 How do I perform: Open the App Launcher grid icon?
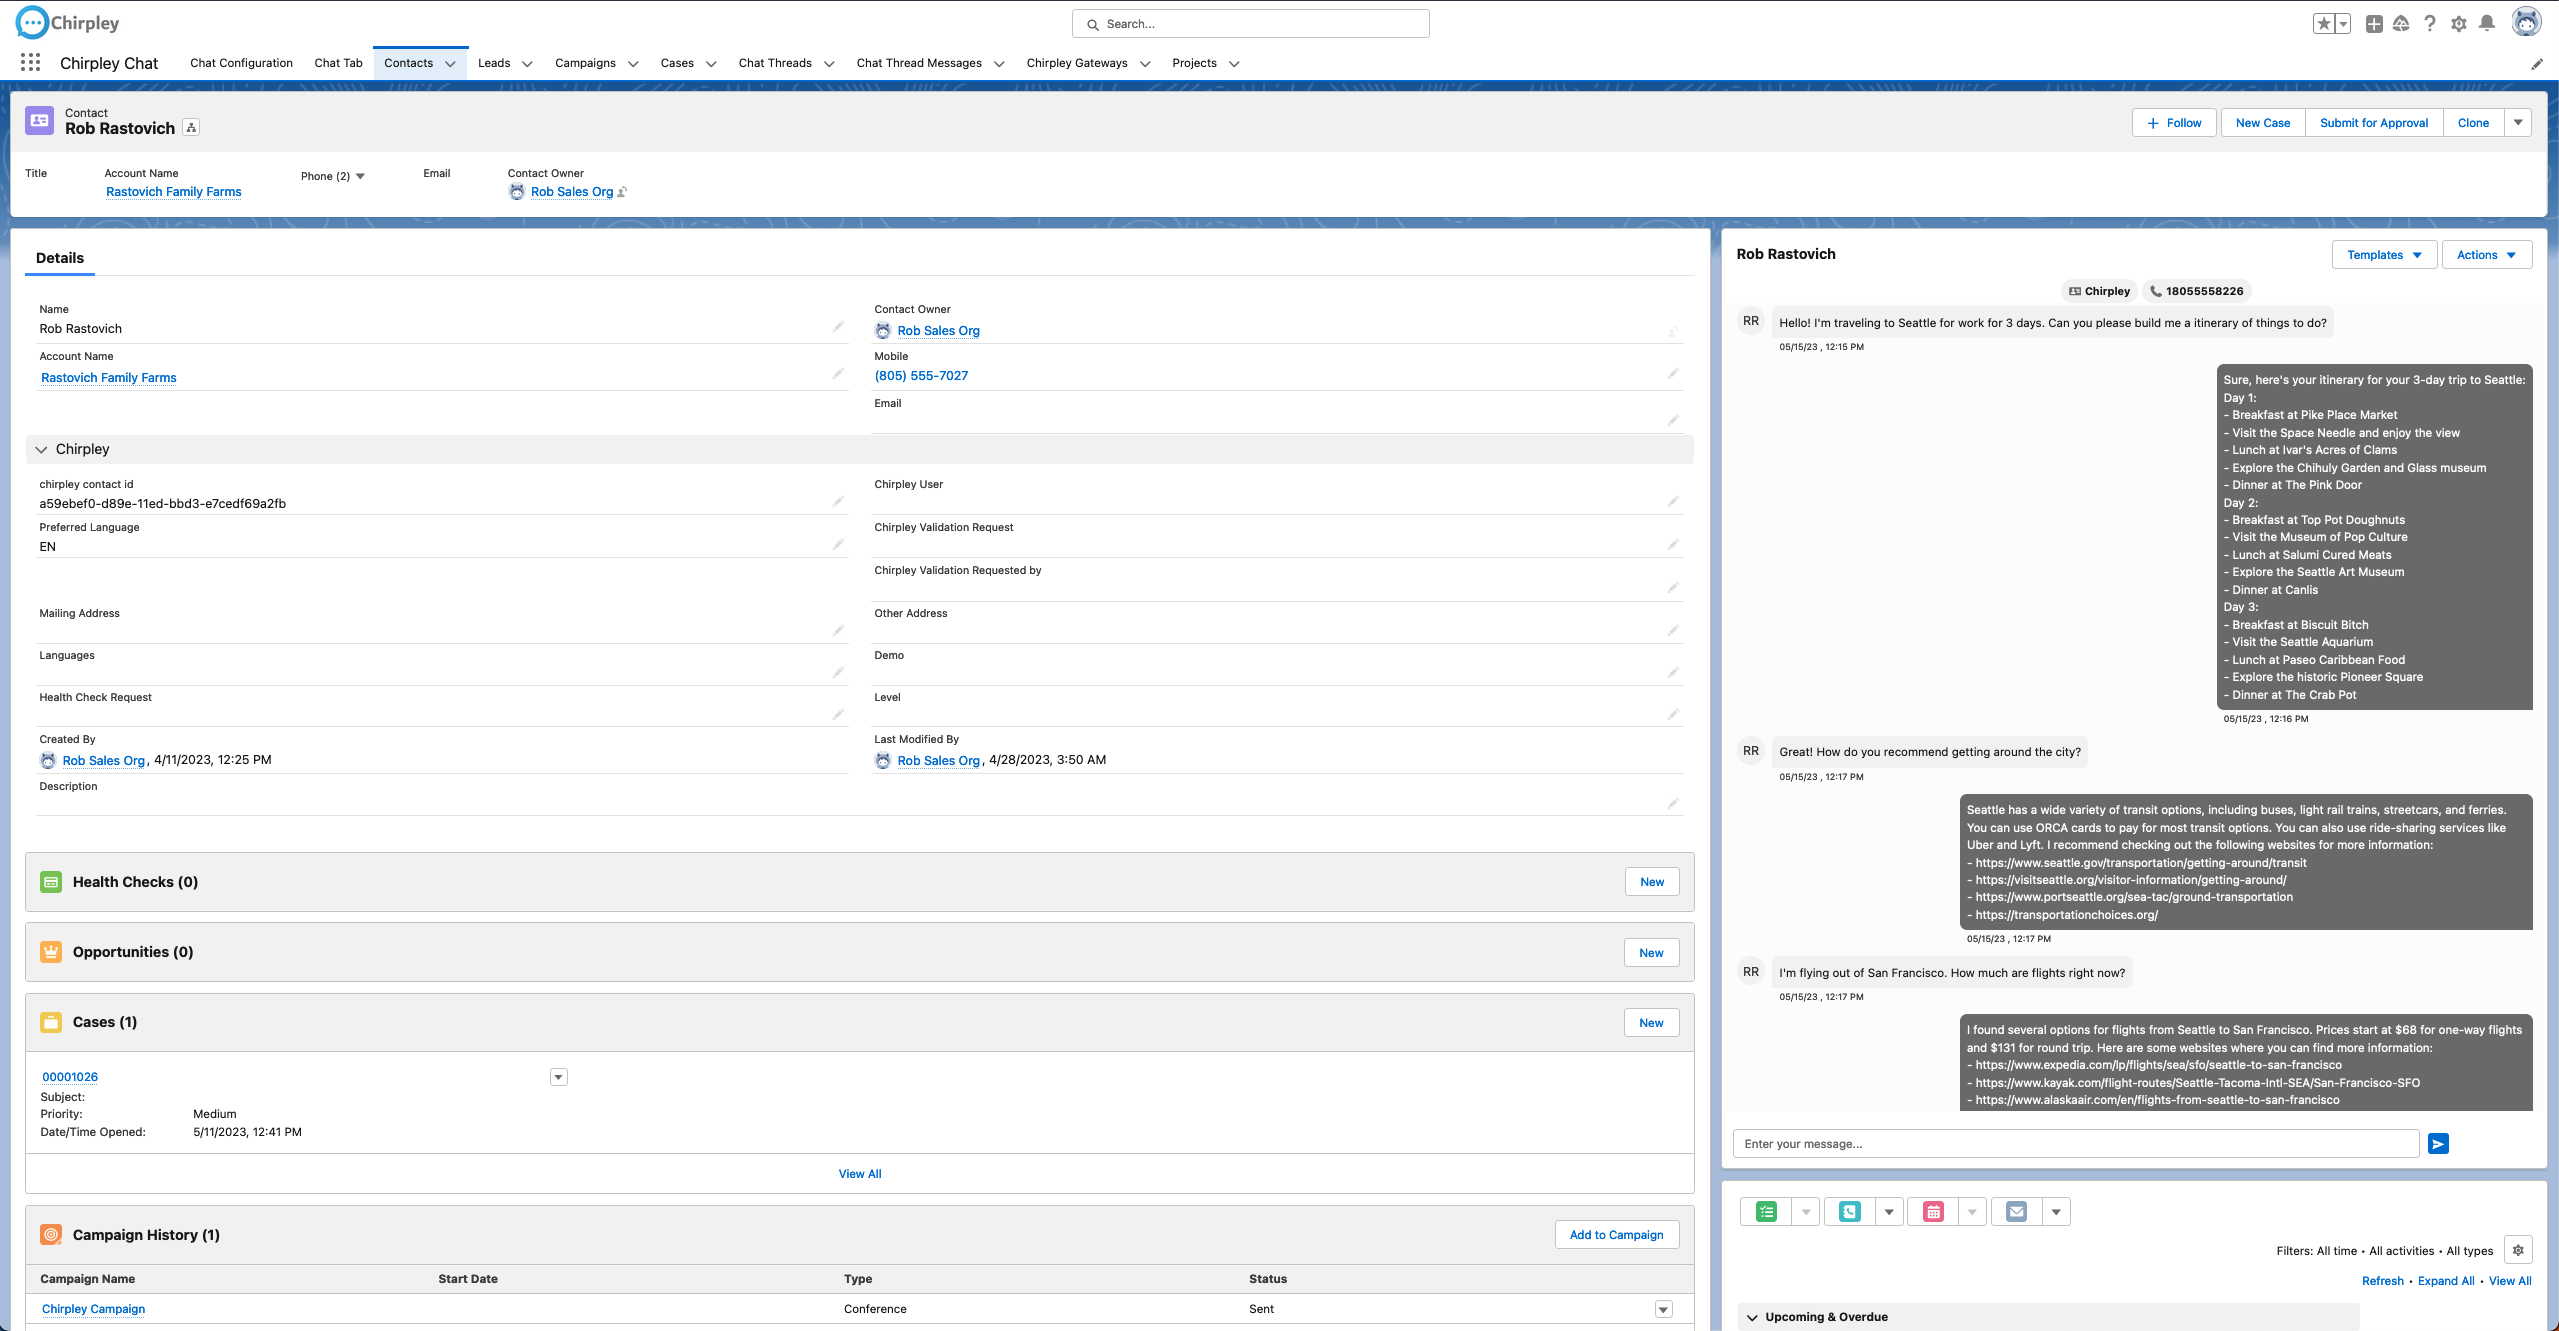[x=30, y=63]
